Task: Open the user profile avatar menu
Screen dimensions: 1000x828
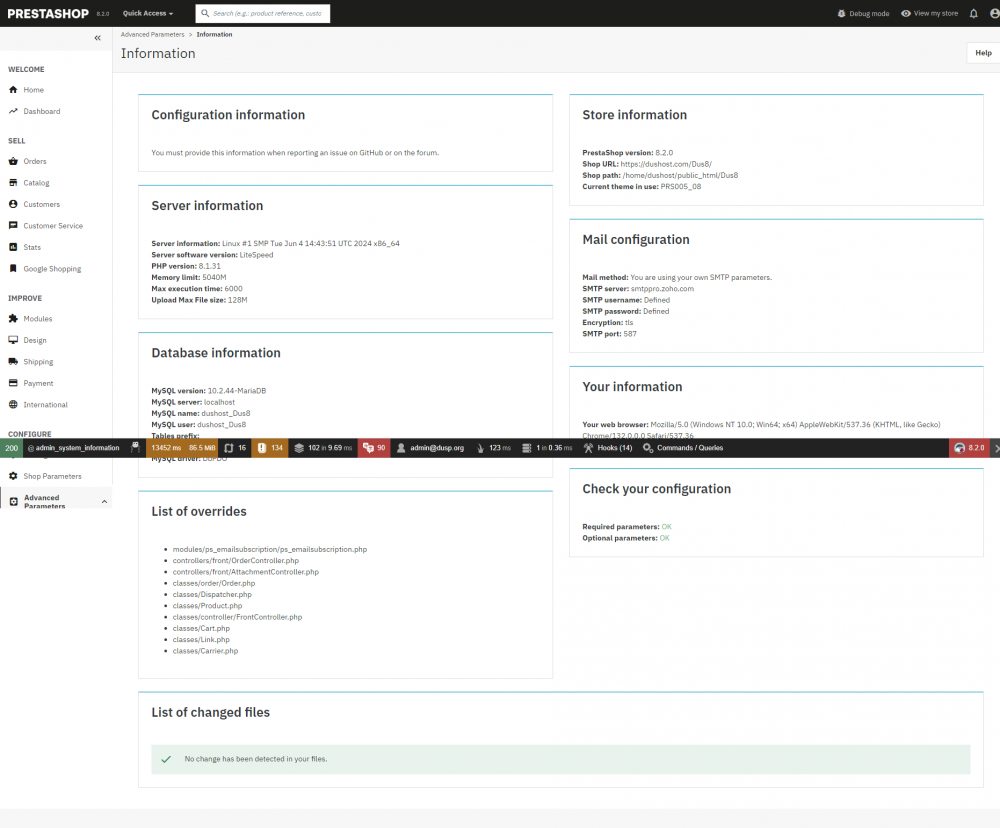Action: pyautogui.click(x=994, y=13)
